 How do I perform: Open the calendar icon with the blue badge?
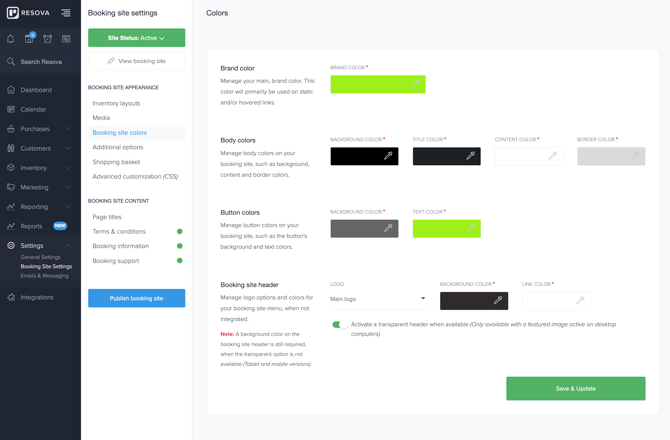point(29,38)
